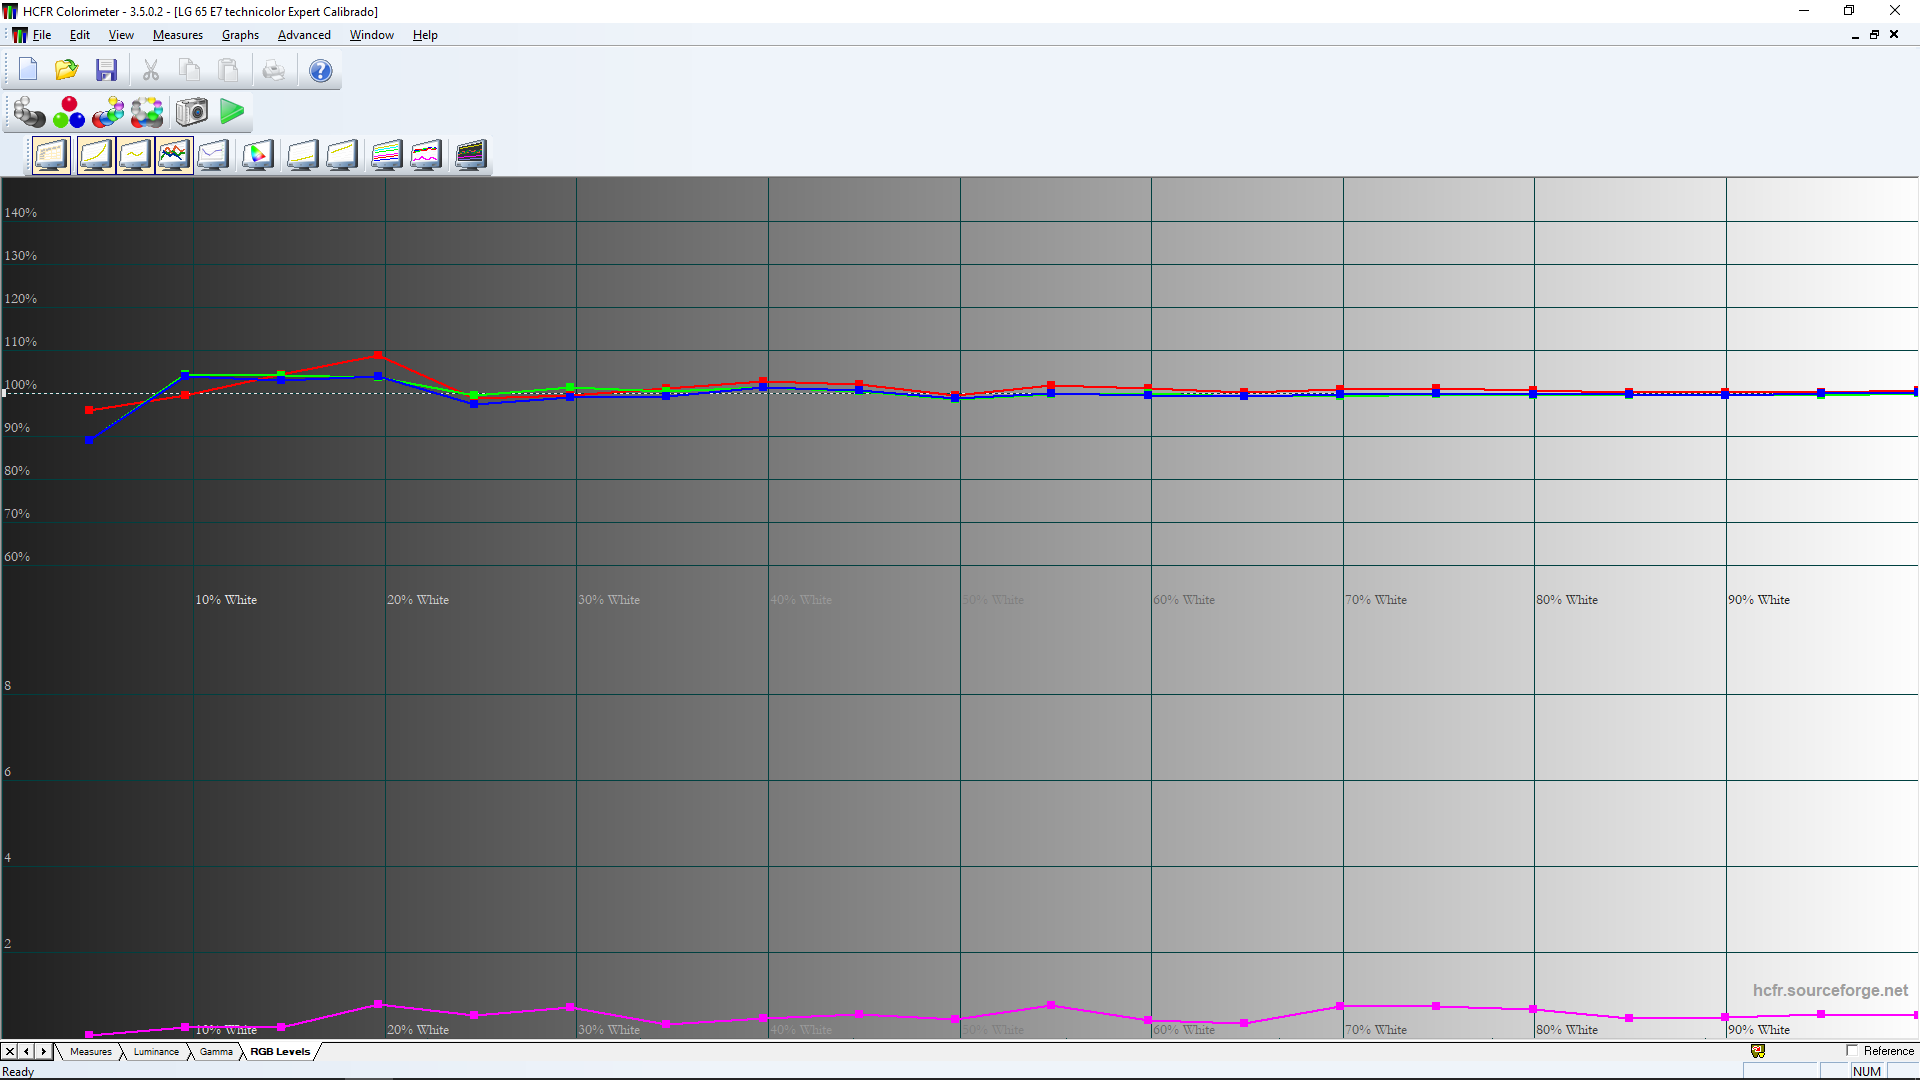
Task: Close current tab with X button at bottom
Action: coord(10,1052)
